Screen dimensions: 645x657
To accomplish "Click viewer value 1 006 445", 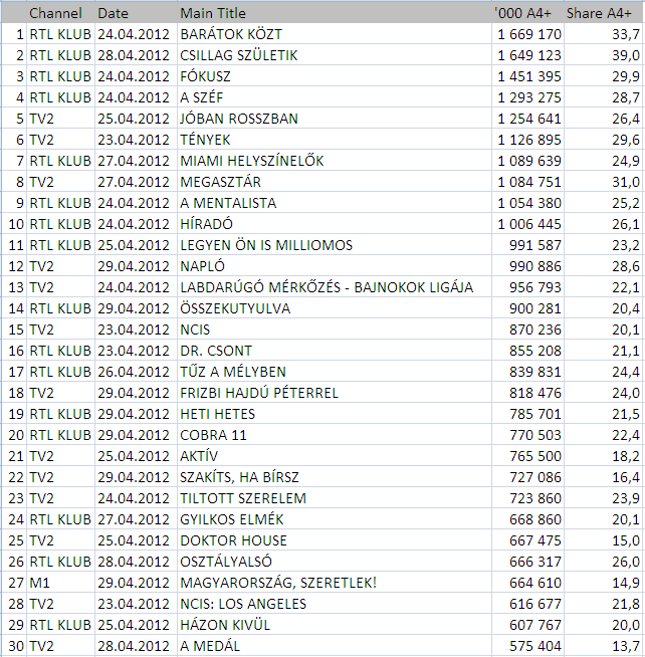I will [529, 224].
